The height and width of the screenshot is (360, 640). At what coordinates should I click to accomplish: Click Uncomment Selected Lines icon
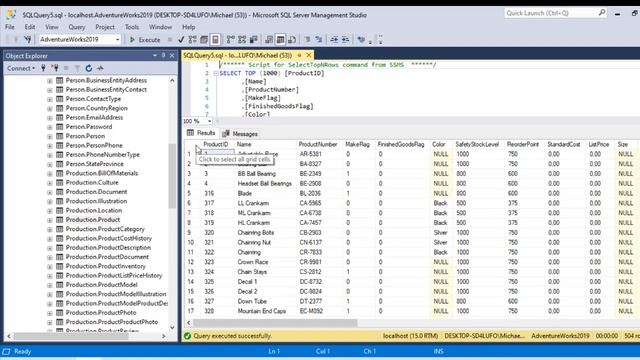tap(319, 40)
